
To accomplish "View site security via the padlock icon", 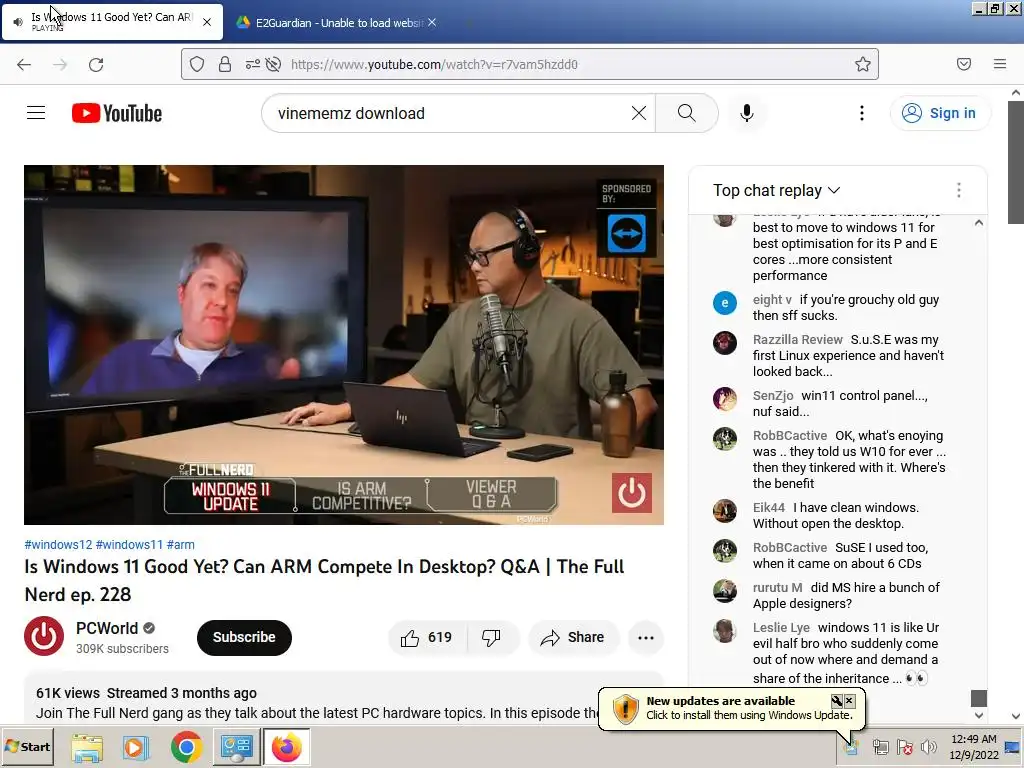I will pyautogui.click(x=225, y=64).
